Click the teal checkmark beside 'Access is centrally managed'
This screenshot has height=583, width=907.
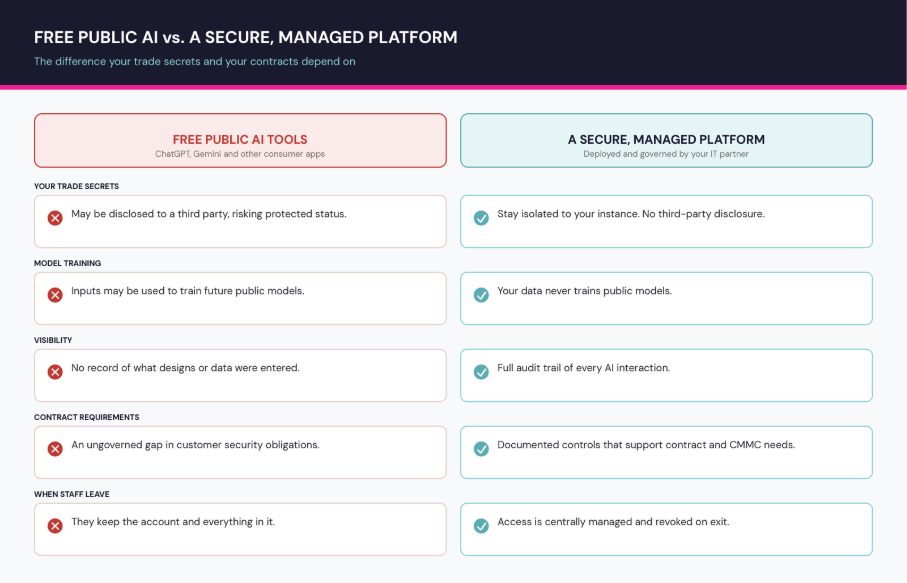481,526
